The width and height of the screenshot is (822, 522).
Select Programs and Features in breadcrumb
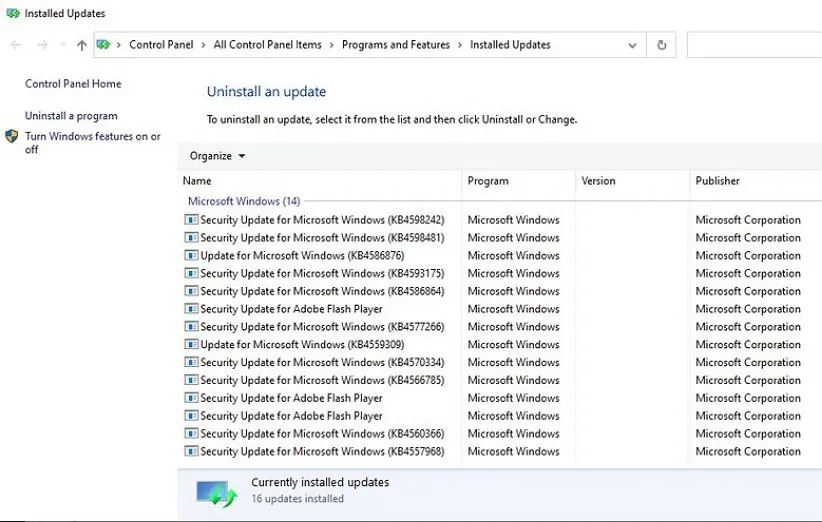coord(395,45)
